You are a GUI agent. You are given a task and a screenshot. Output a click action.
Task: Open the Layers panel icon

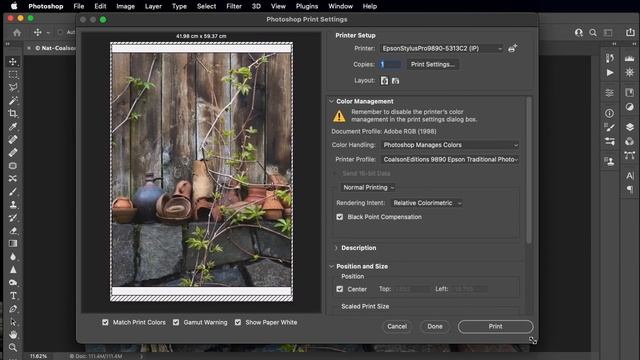click(629, 127)
